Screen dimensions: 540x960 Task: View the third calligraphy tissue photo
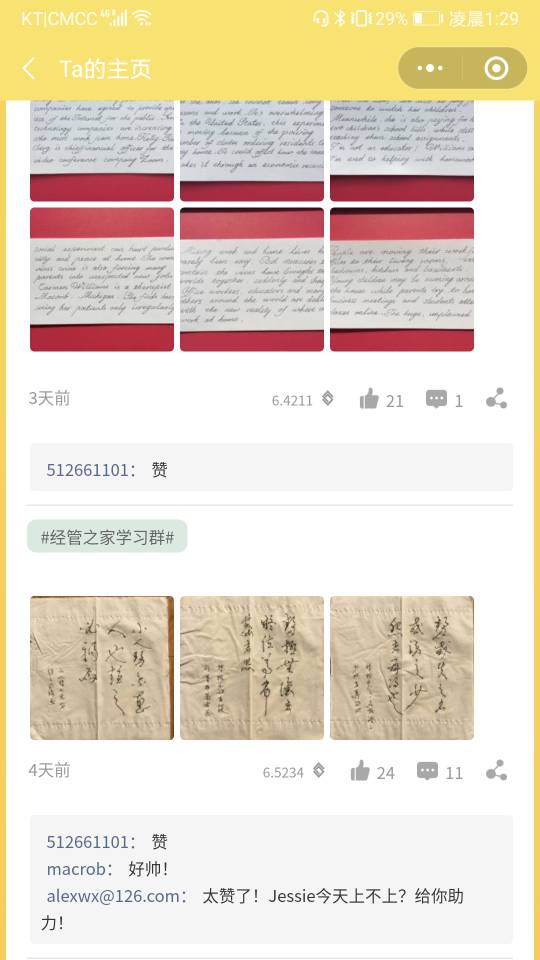tap(402, 668)
